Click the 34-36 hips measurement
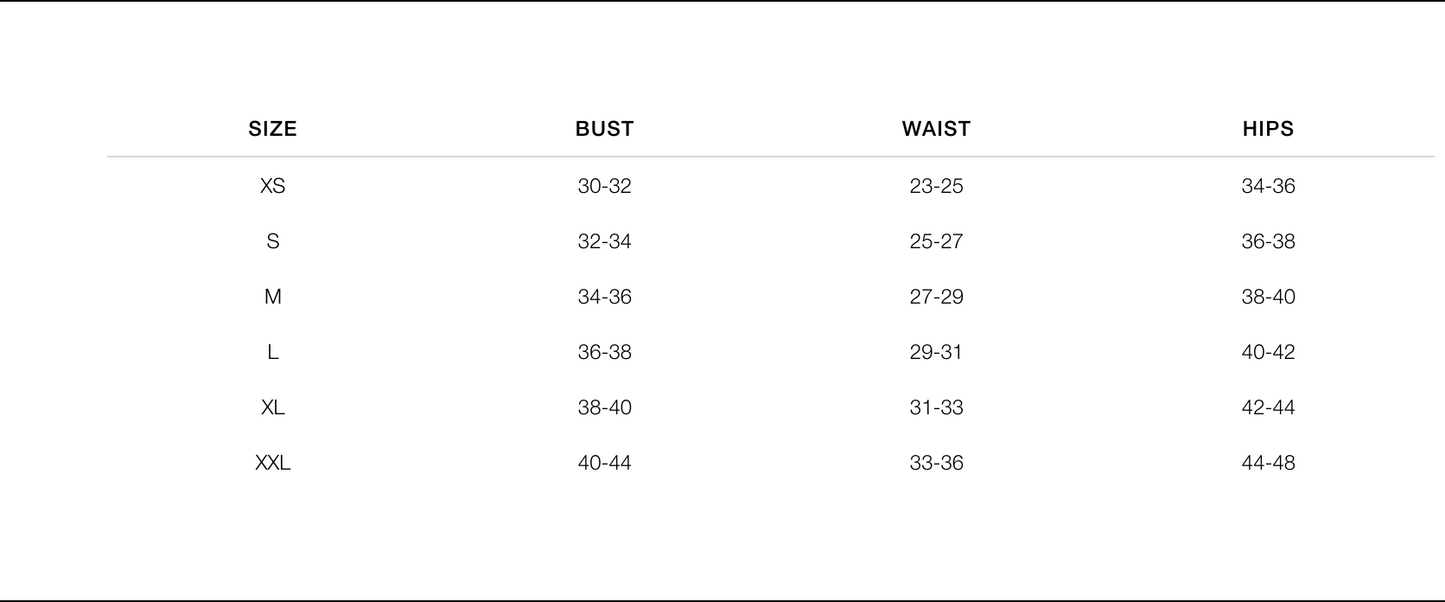1445x602 pixels. click(1268, 186)
